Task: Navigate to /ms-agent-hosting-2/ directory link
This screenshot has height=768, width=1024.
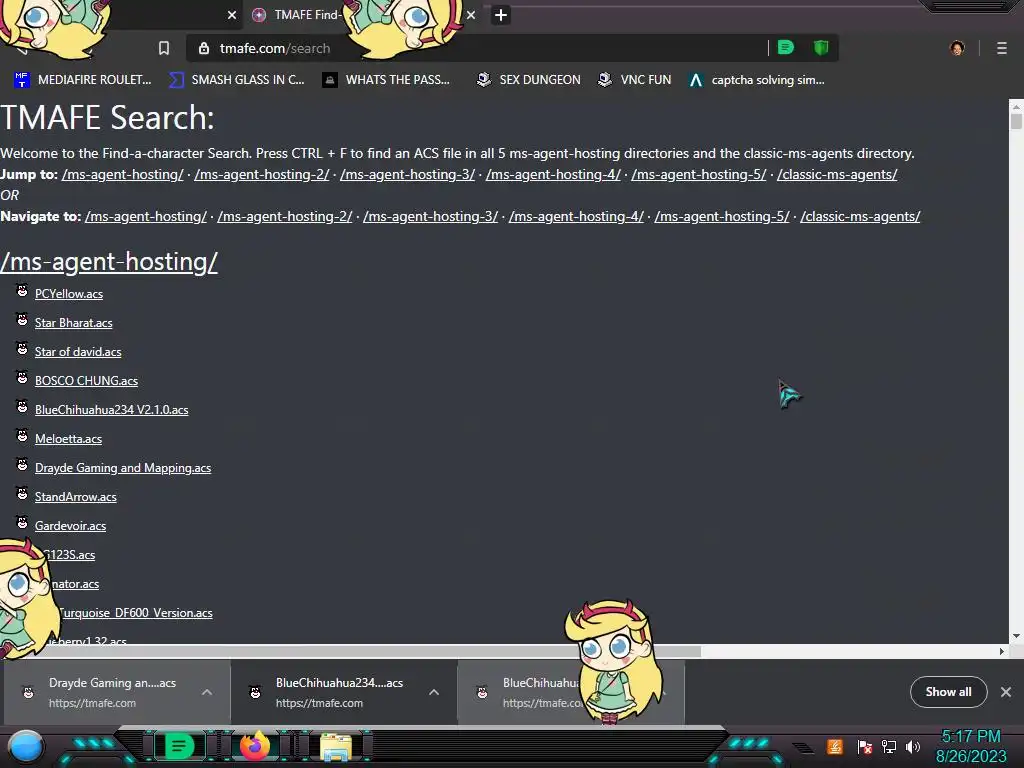Action: coord(285,216)
